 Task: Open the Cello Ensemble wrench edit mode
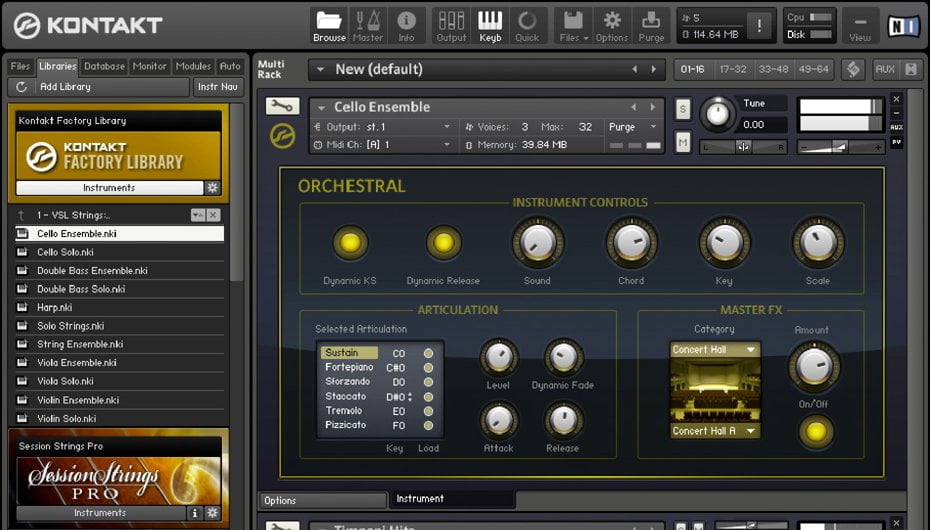click(x=282, y=107)
